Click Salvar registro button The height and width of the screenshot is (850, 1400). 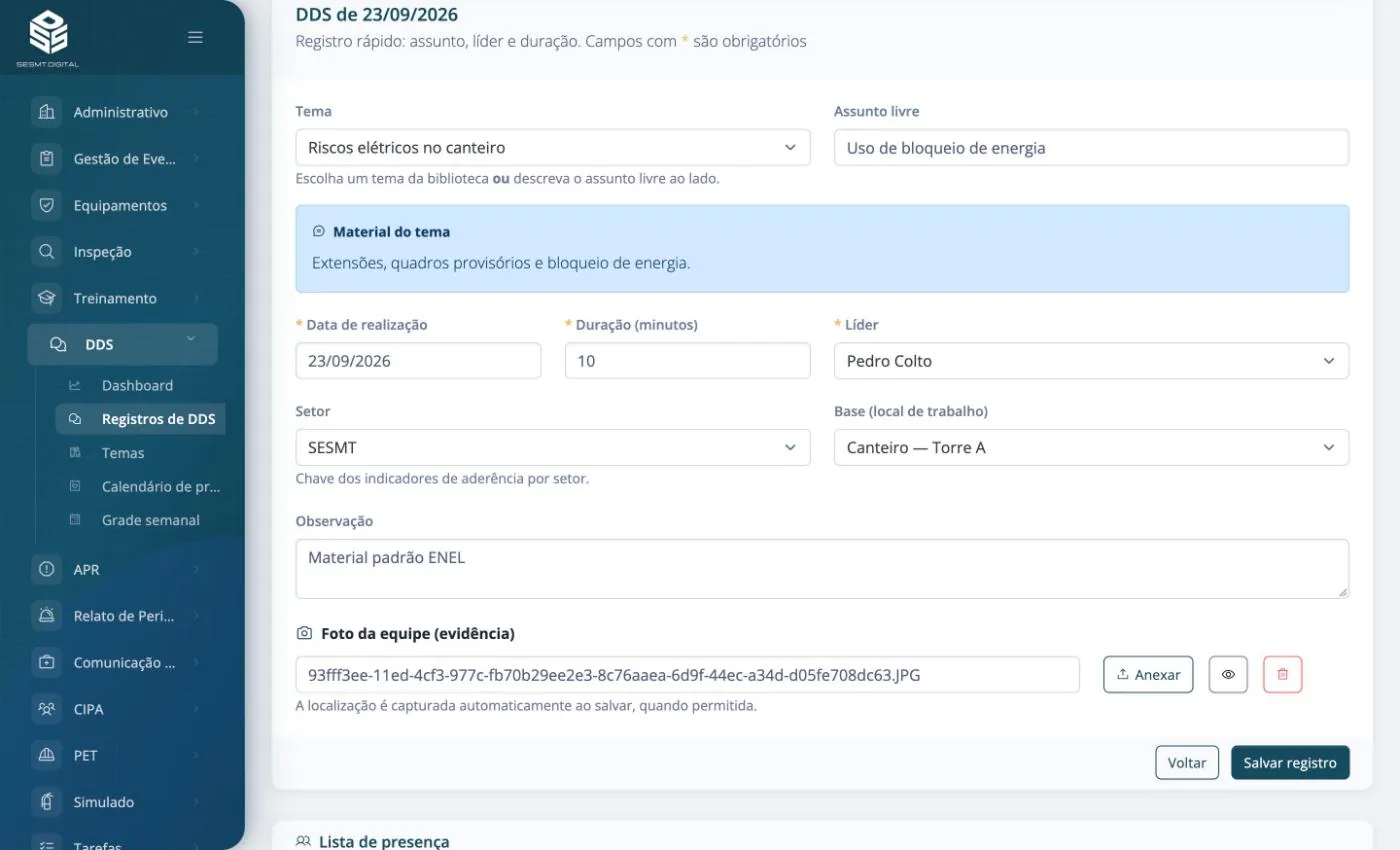(x=1290, y=763)
